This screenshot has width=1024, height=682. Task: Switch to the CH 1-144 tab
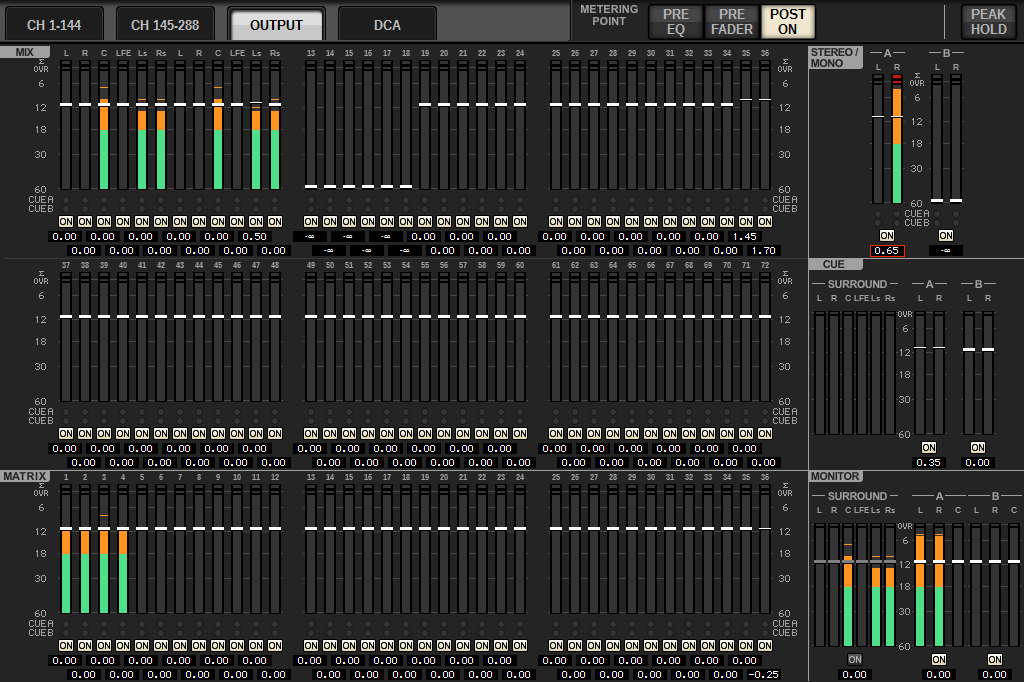pyautogui.click(x=54, y=24)
